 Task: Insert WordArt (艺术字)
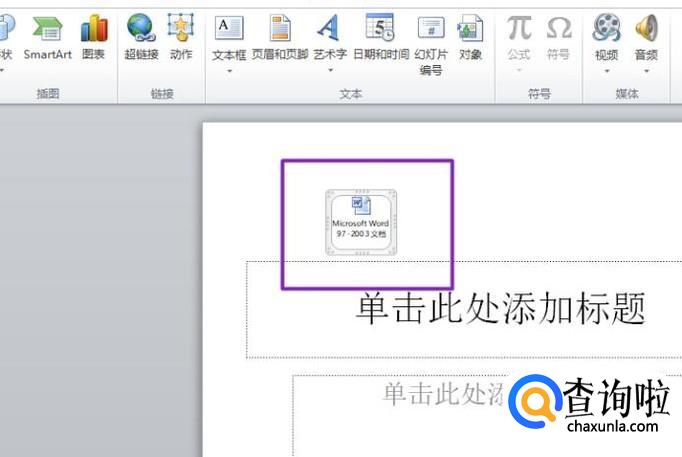tap(330, 38)
